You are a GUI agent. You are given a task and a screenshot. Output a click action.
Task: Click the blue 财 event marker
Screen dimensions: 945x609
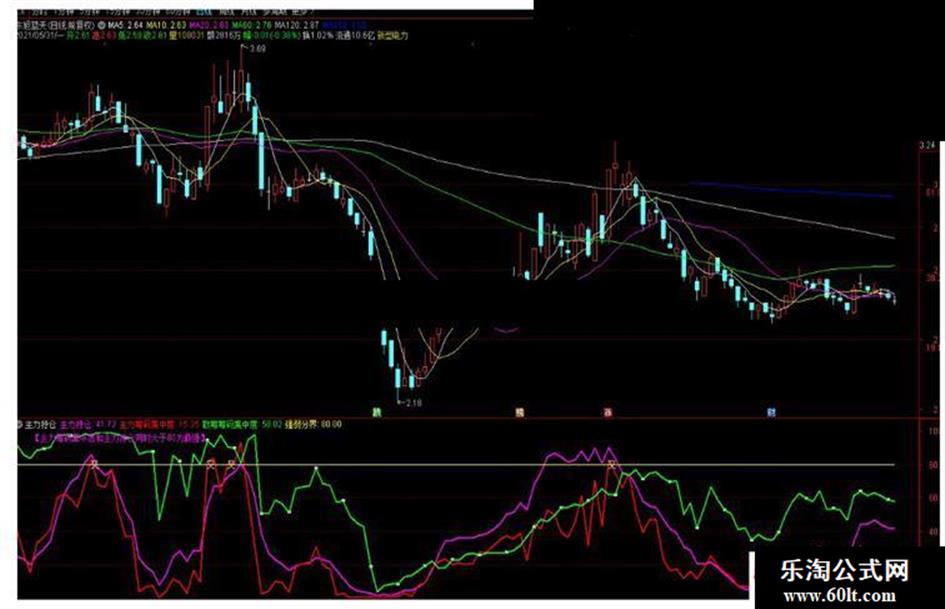click(771, 413)
